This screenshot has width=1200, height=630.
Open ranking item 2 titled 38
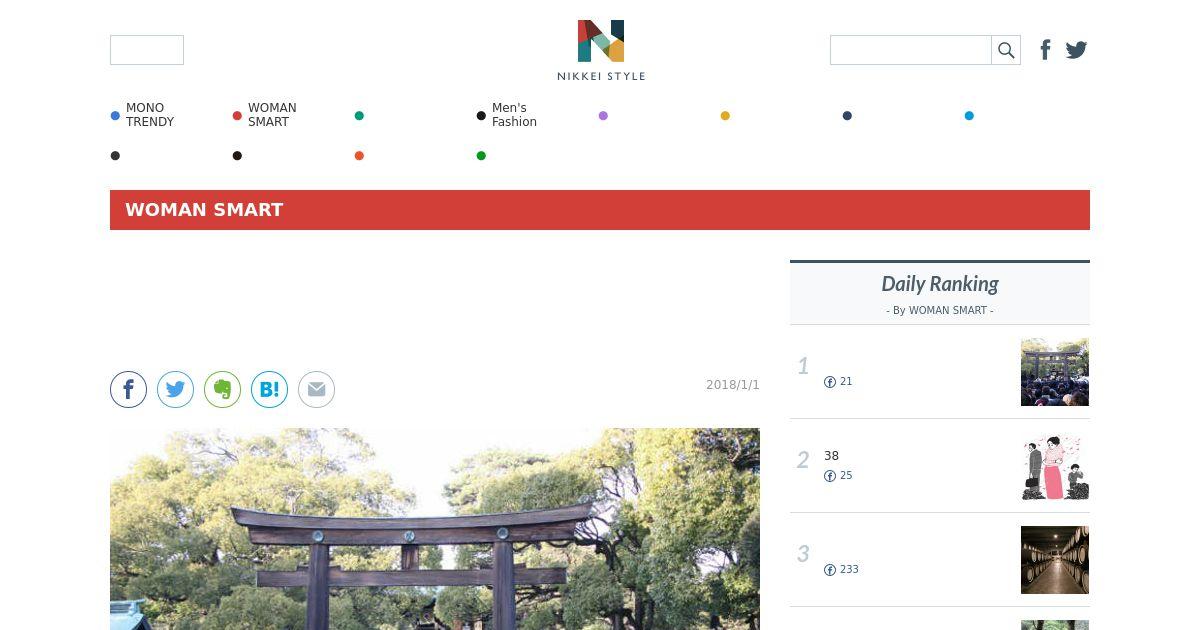(x=831, y=456)
